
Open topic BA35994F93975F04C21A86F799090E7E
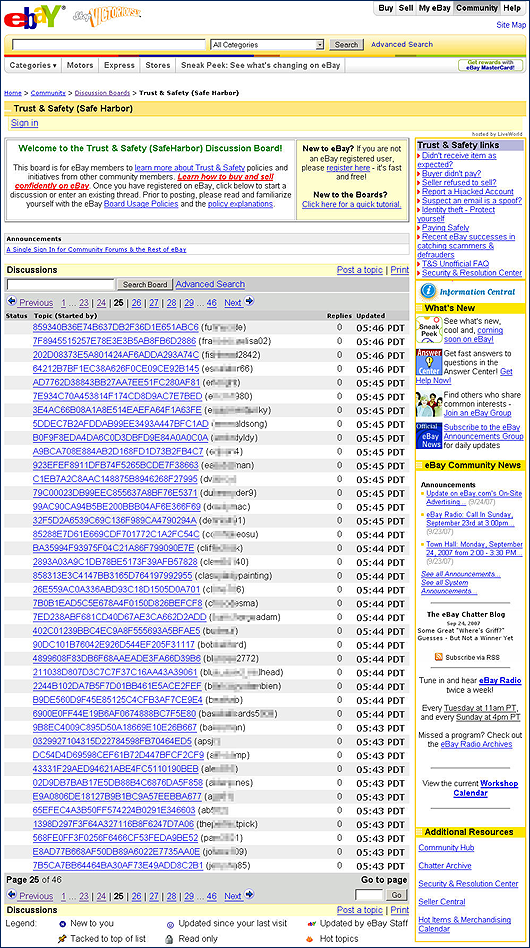point(114,548)
